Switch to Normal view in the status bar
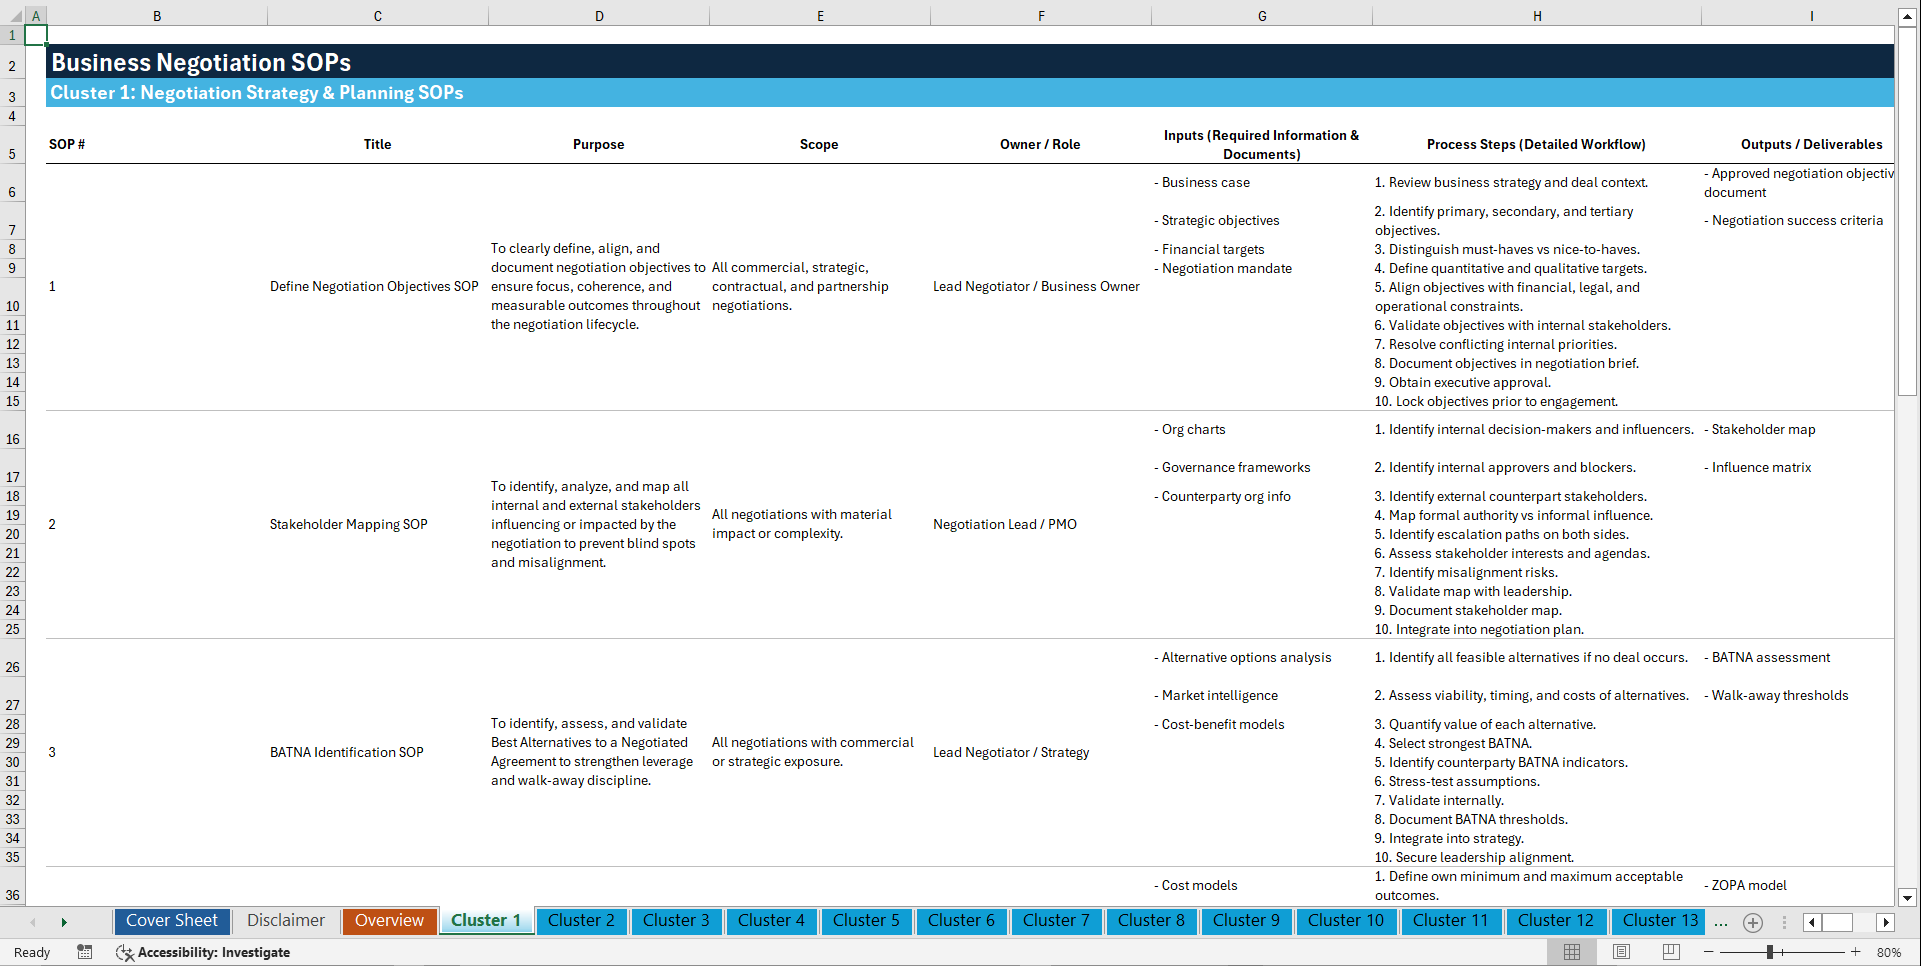The image size is (1921, 966). click(1571, 952)
